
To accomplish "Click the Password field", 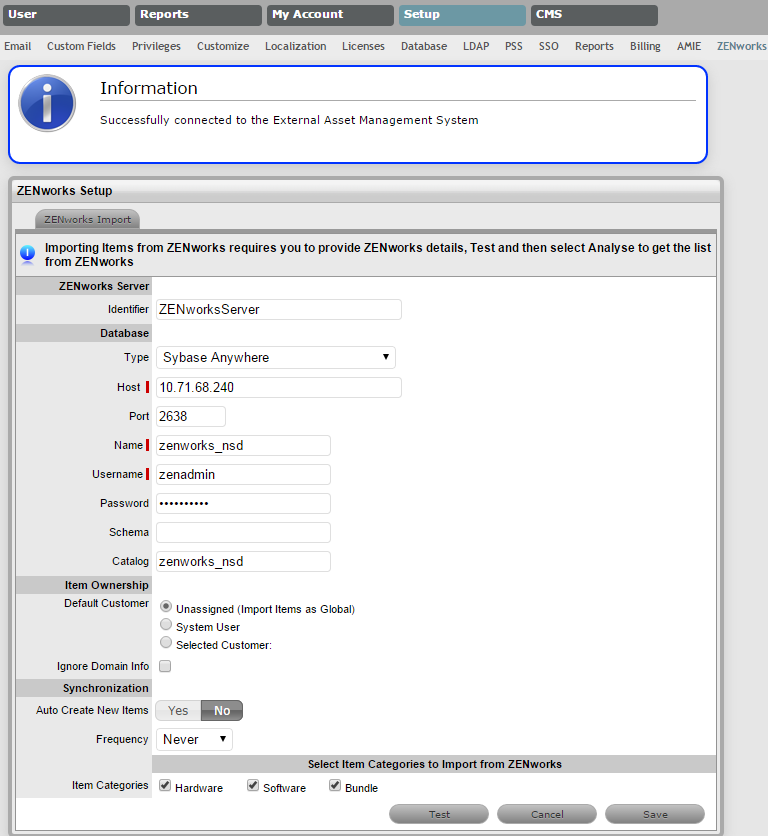I will (x=243, y=503).
